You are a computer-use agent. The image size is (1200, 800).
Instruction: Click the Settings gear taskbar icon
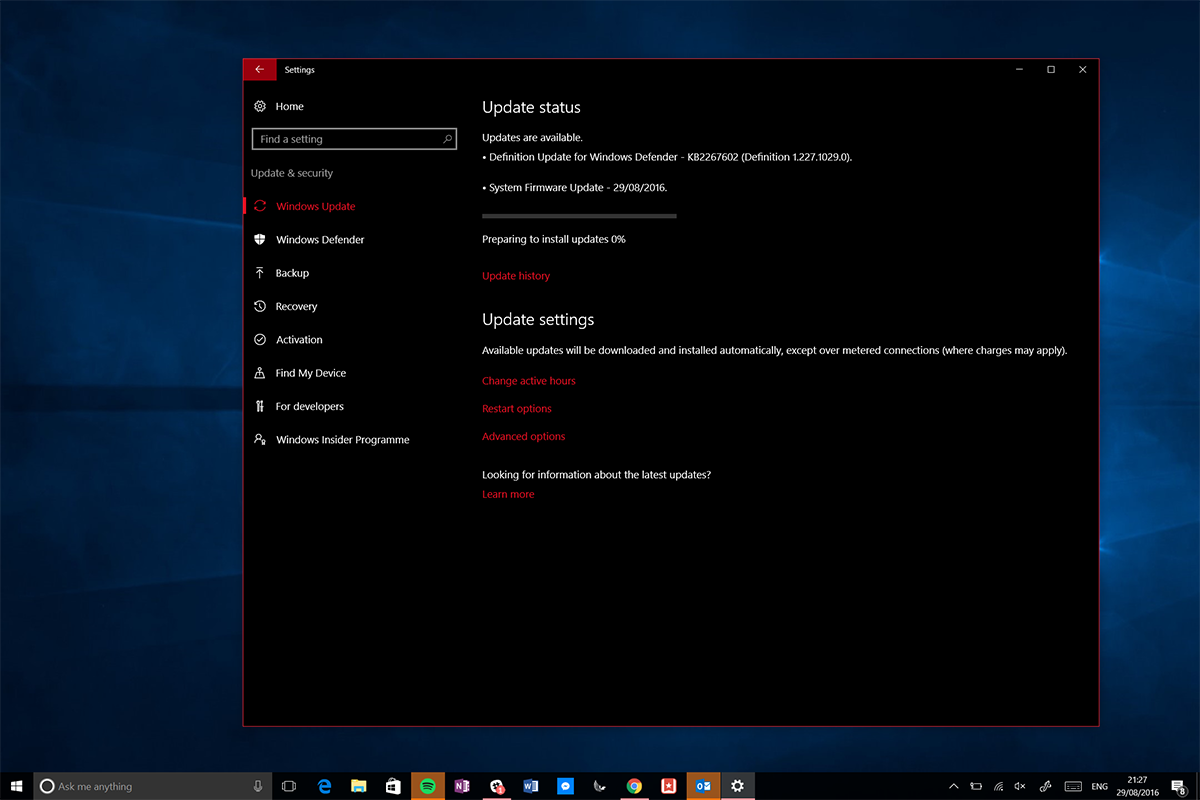click(737, 786)
